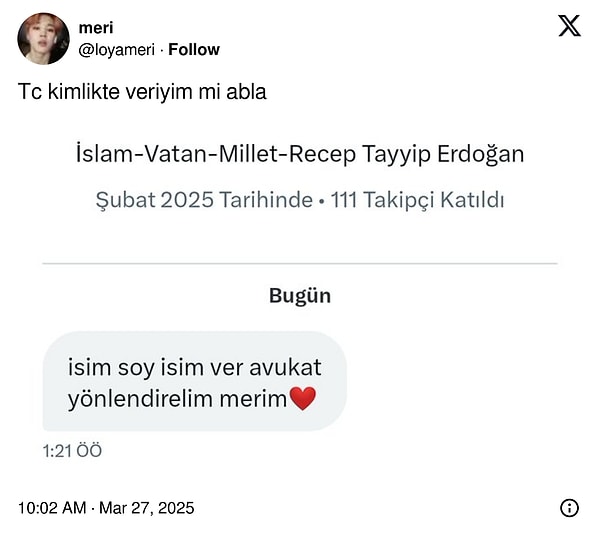Click the red heart emoji in message
Screen dimensions: 600x538
(303, 398)
